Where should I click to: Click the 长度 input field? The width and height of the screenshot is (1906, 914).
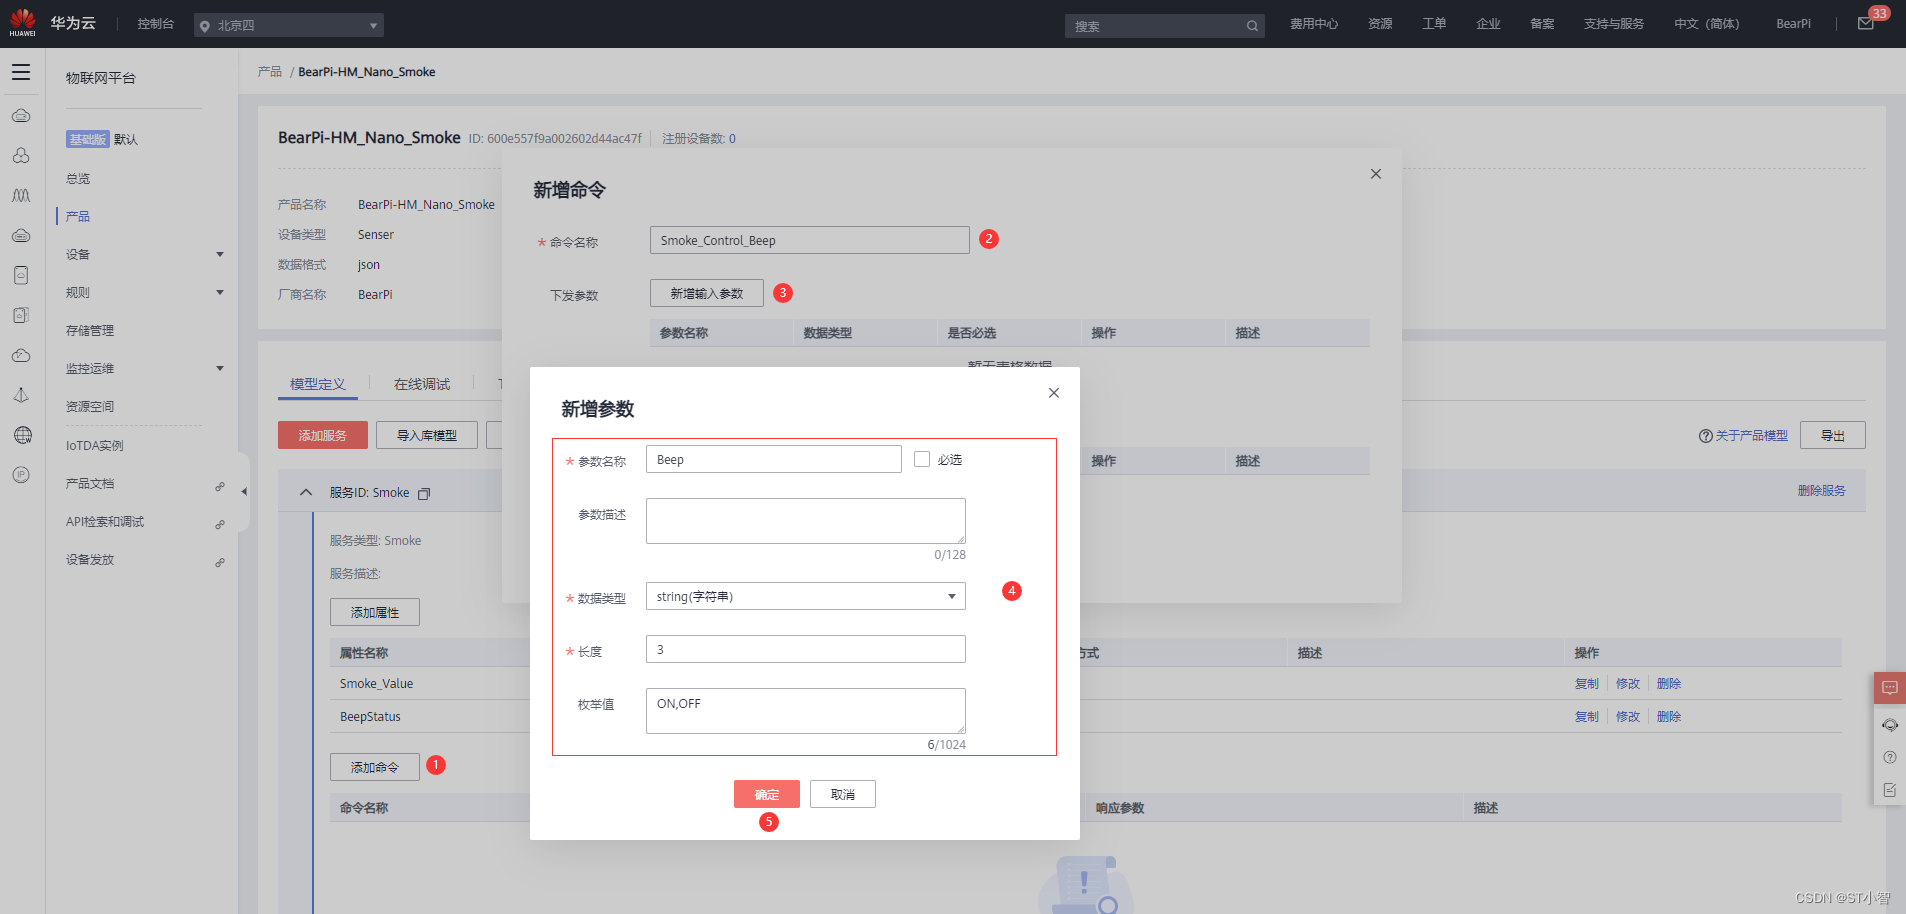[806, 649]
